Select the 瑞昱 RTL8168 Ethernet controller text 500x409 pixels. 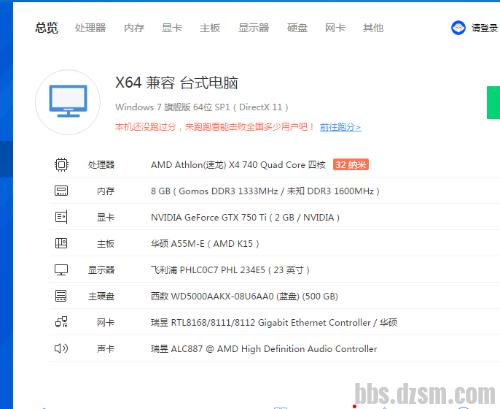tap(274, 322)
